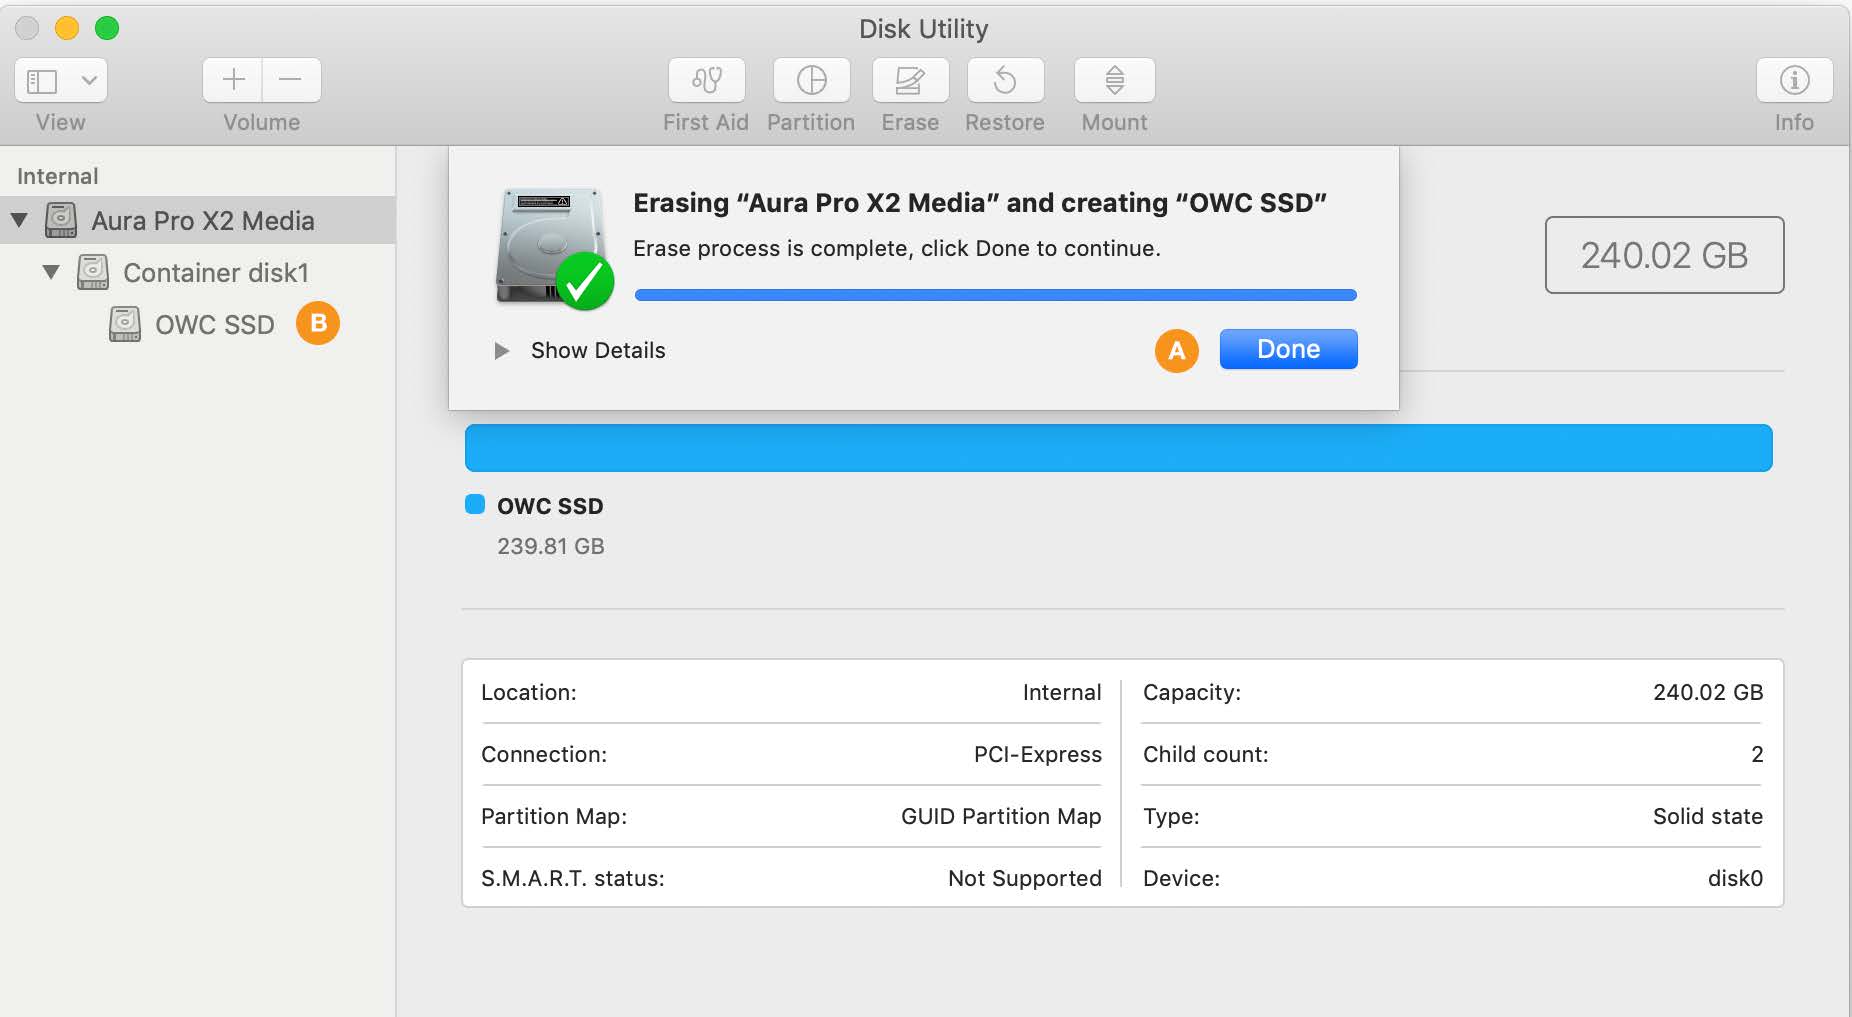
Task: Add a volume with plus button
Action: 233,80
